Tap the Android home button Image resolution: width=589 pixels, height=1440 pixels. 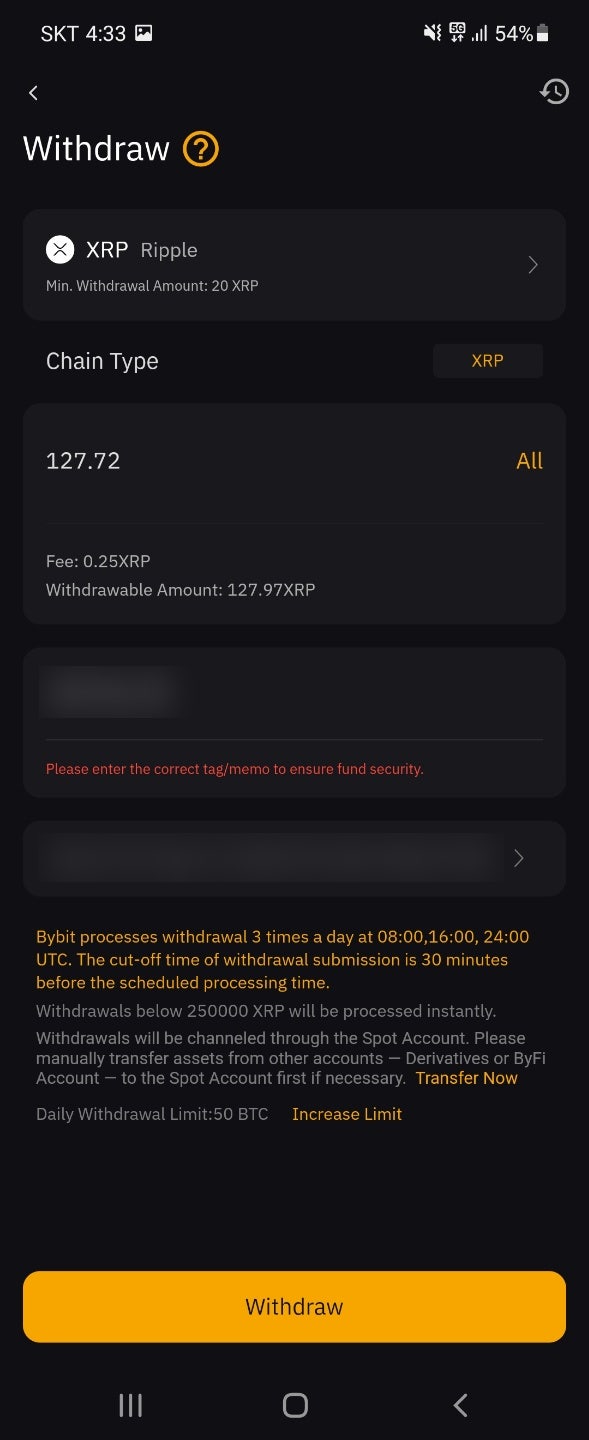[x=295, y=1405]
